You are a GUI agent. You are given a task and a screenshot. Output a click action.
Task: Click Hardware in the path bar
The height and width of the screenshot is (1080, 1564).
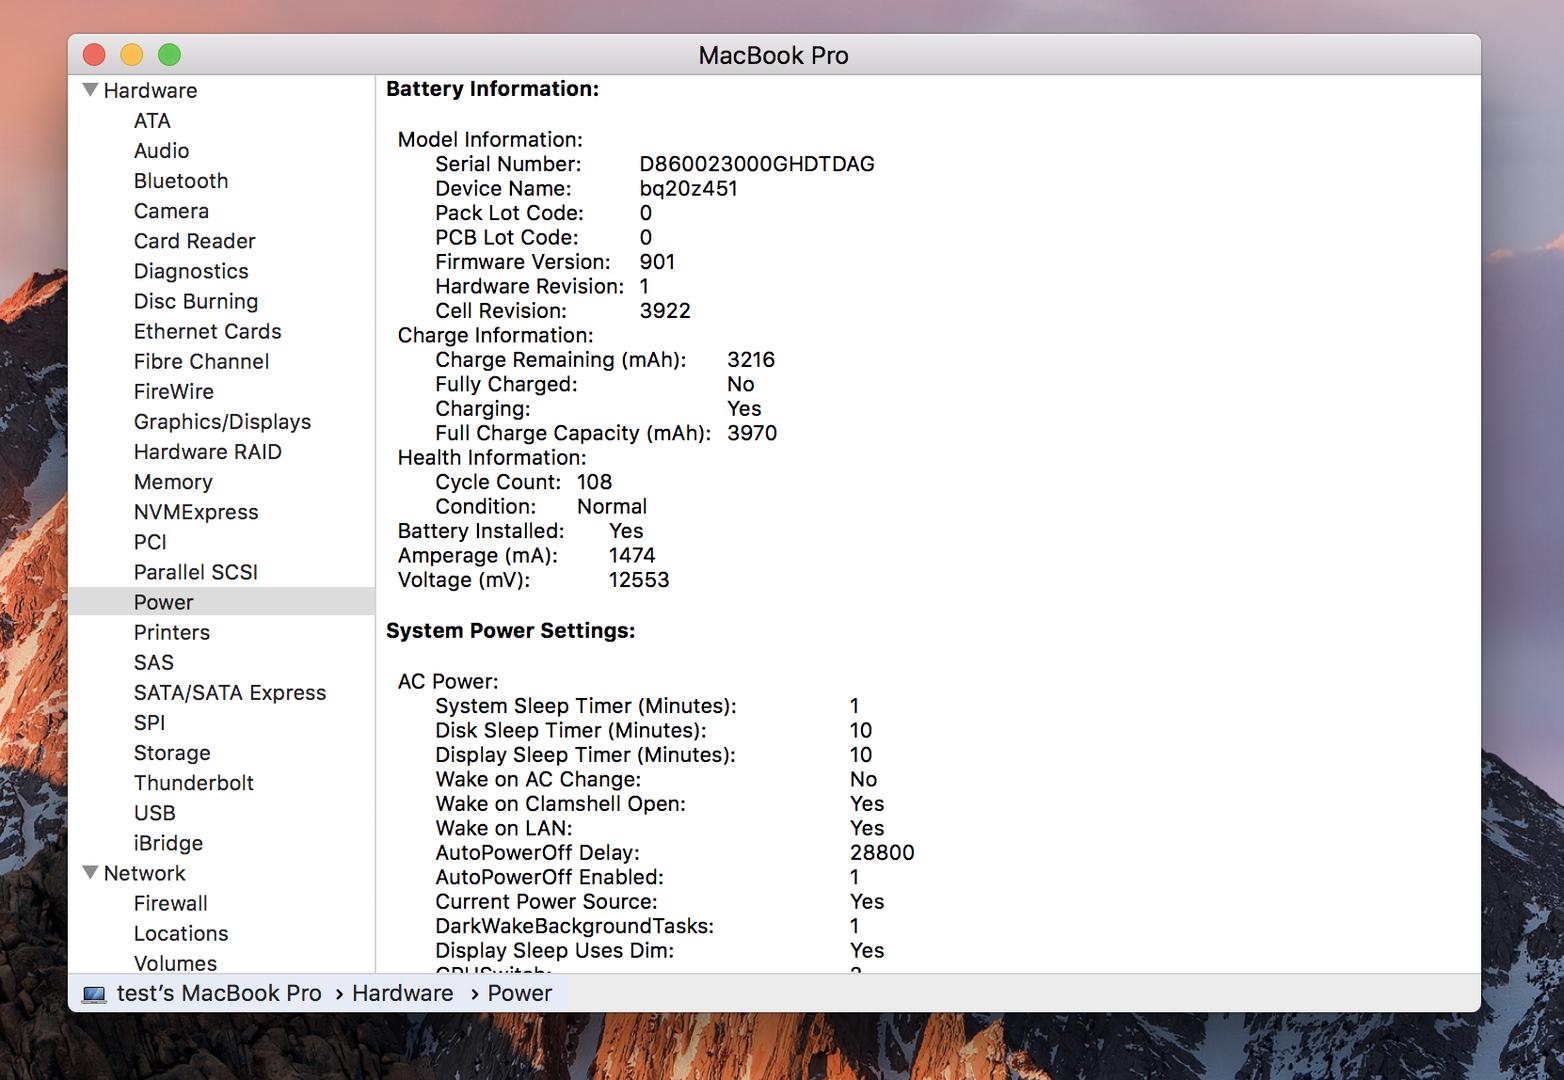(x=402, y=993)
